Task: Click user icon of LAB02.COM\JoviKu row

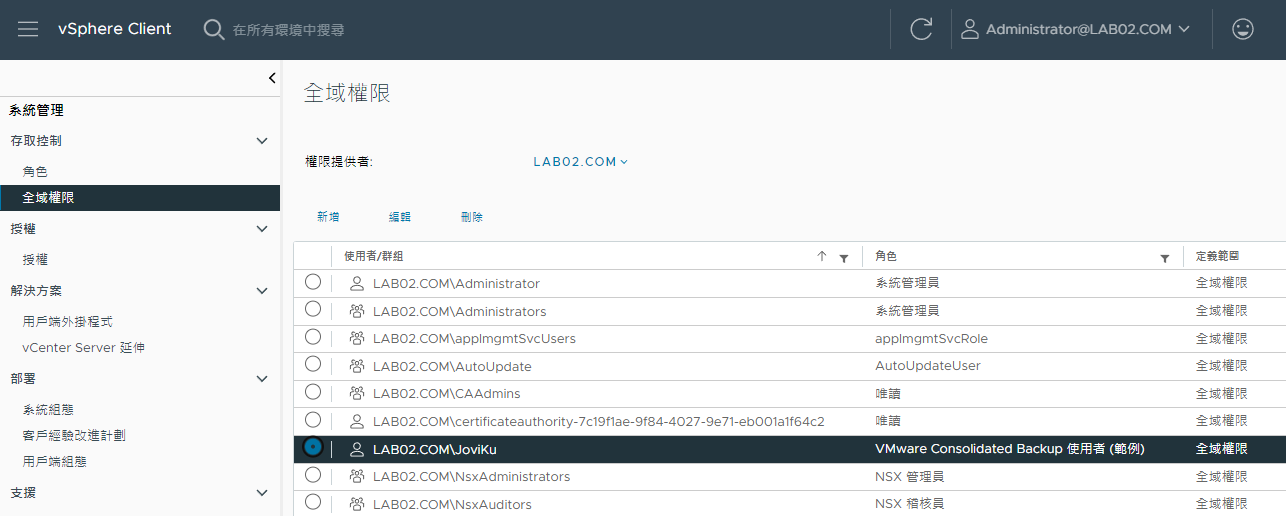Action: [356, 449]
